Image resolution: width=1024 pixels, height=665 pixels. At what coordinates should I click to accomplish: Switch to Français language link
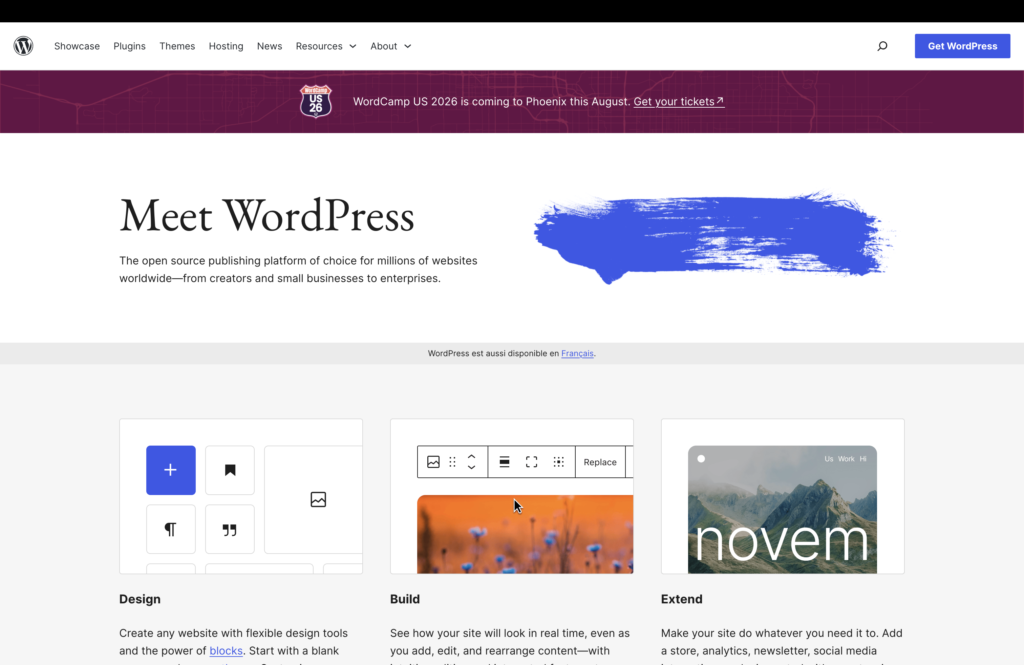(x=577, y=353)
